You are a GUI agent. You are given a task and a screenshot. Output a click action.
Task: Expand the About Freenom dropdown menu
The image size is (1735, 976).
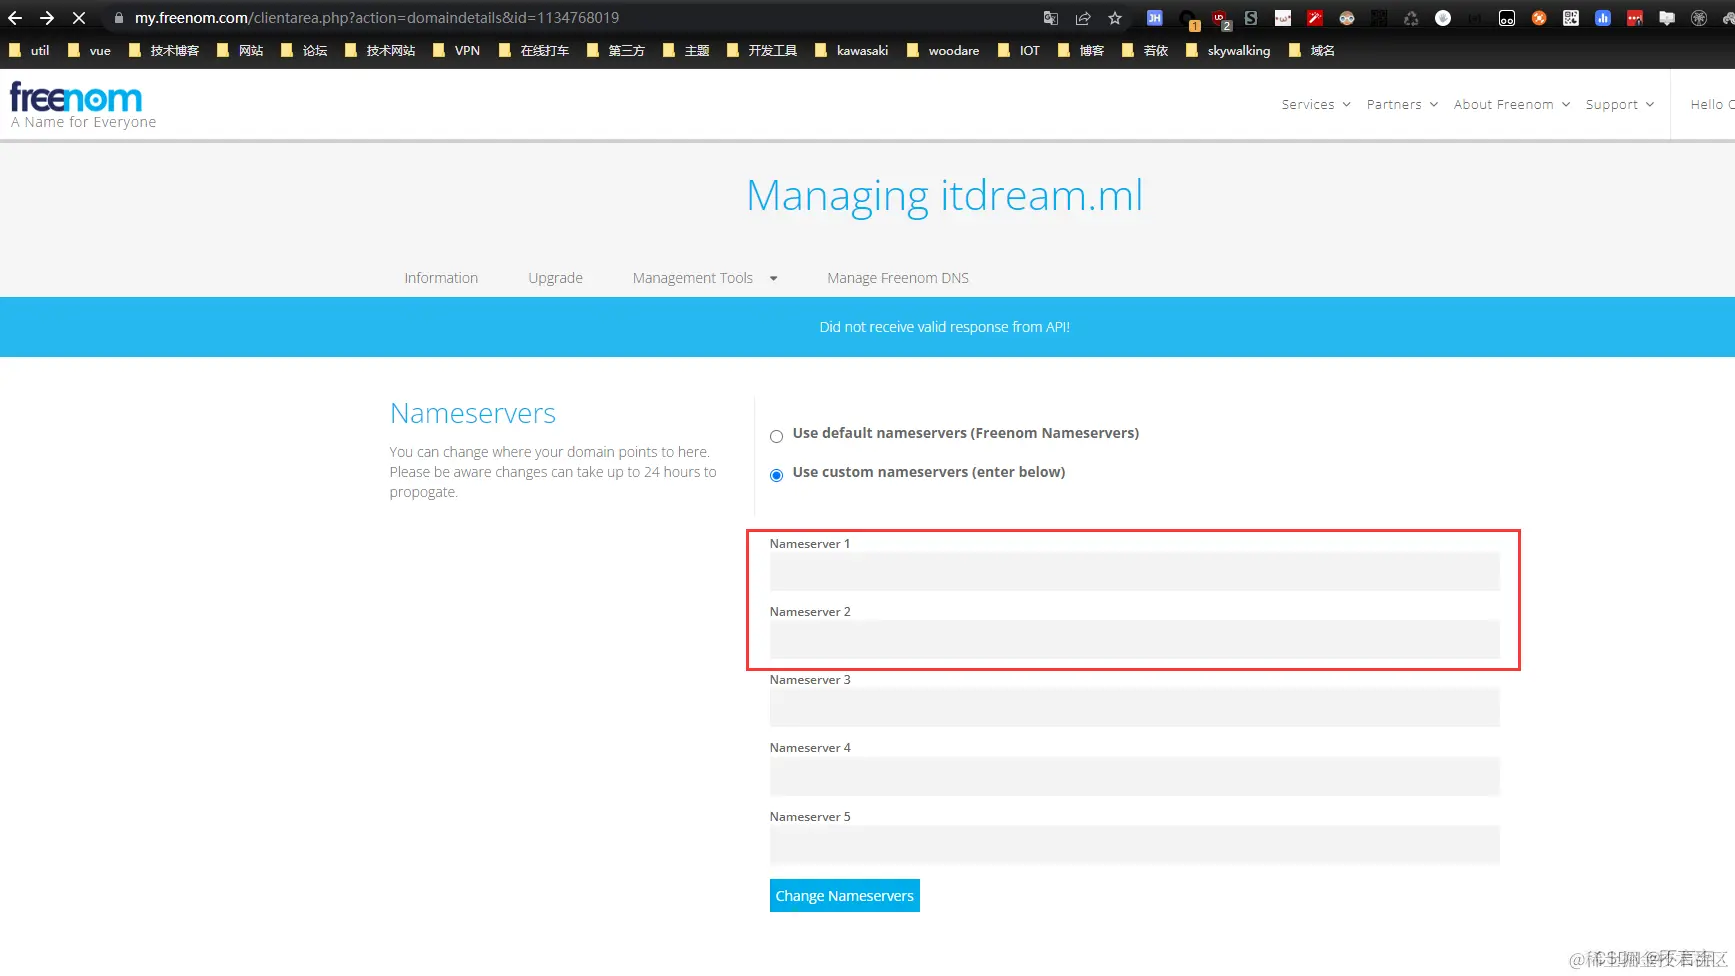click(x=1512, y=104)
